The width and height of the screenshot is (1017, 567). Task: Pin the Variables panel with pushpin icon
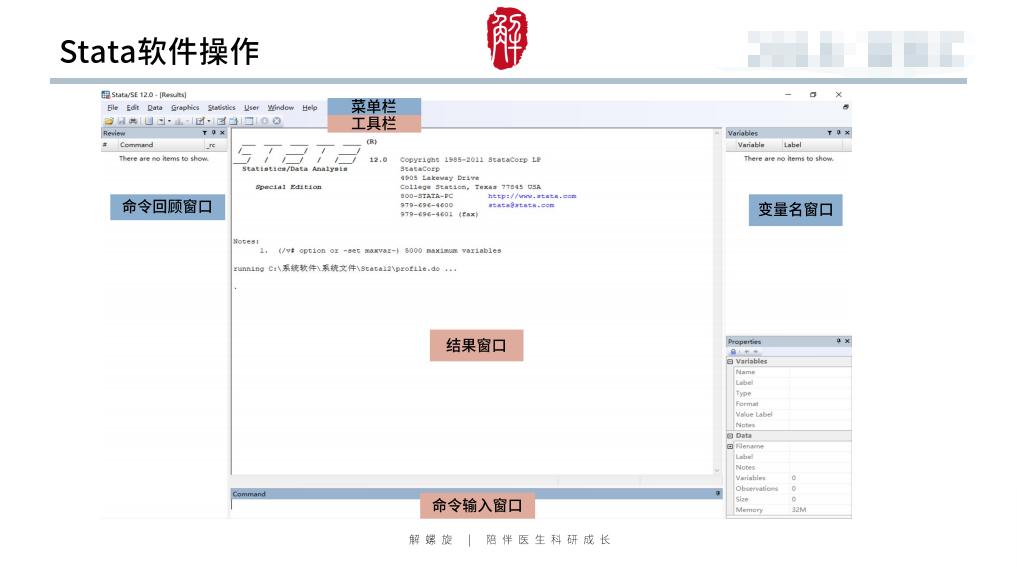(x=839, y=133)
